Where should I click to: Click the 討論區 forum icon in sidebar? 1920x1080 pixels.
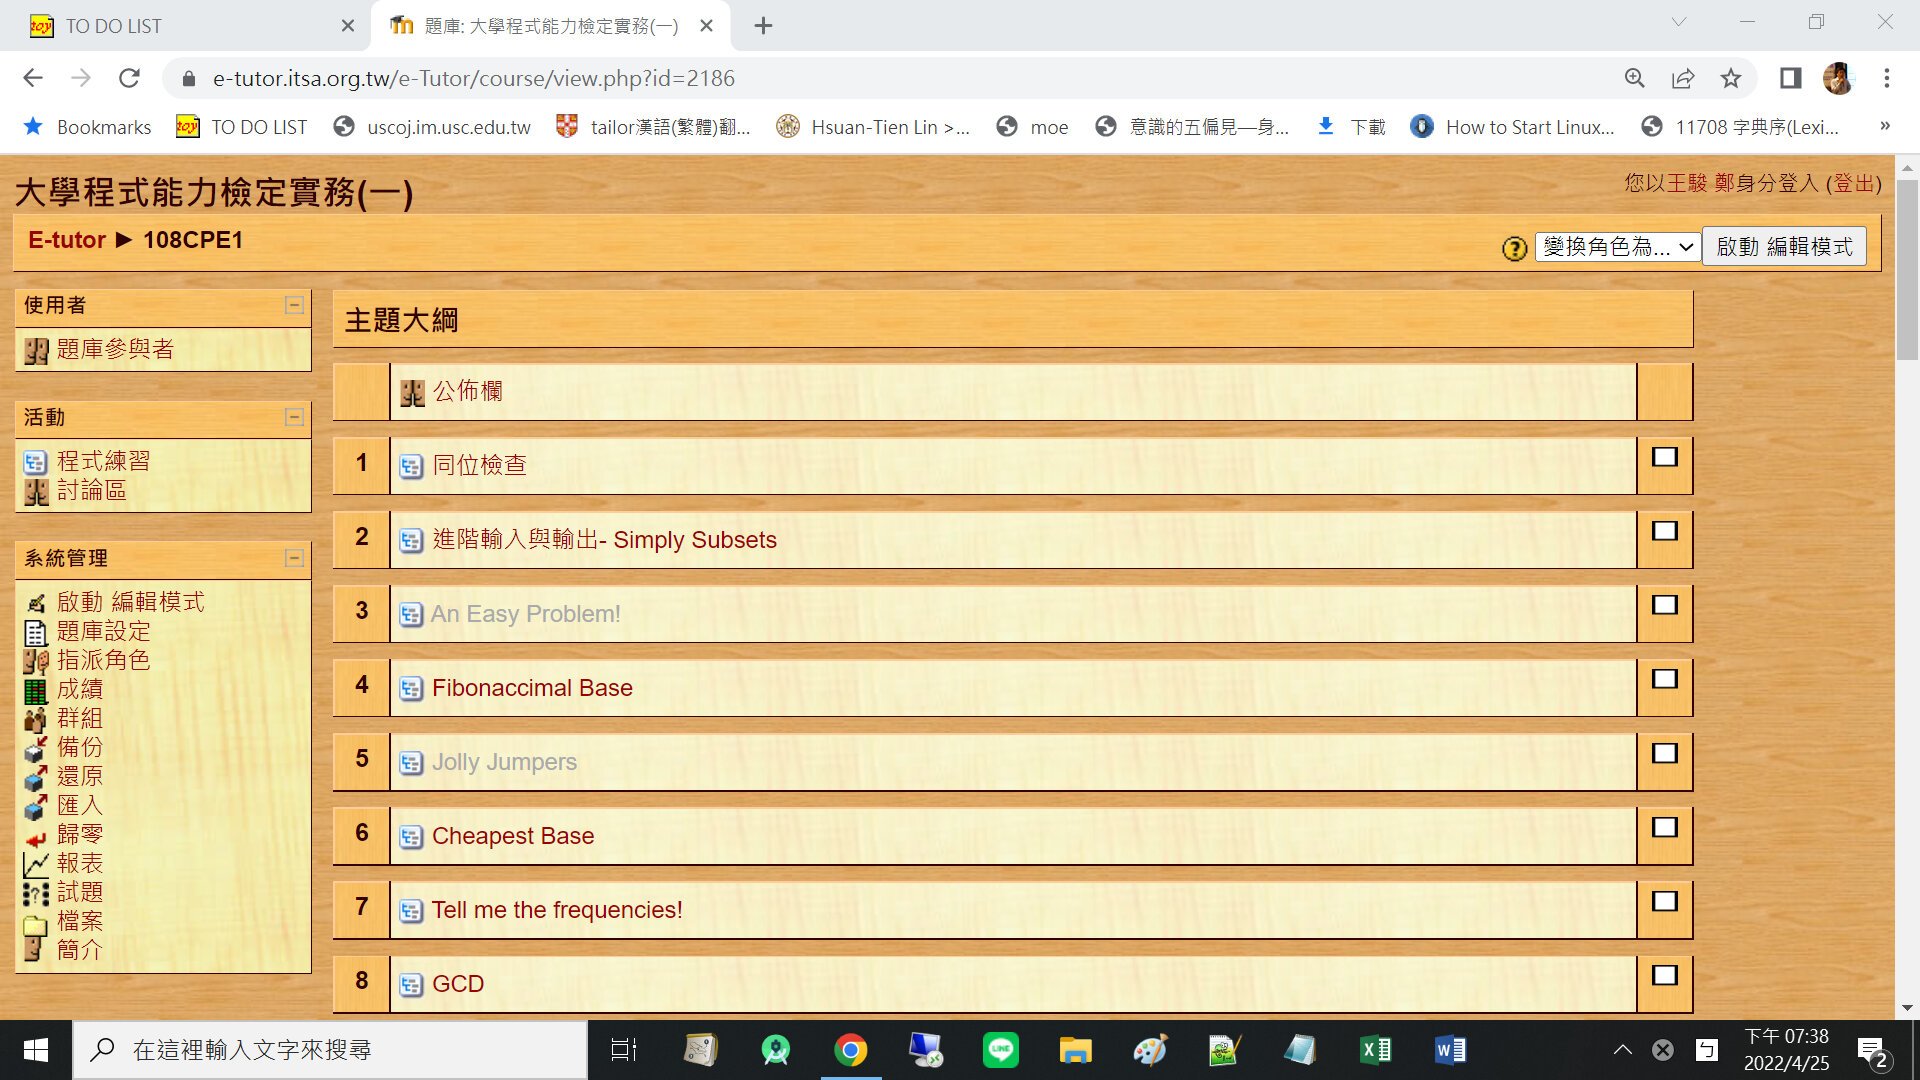point(36,492)
